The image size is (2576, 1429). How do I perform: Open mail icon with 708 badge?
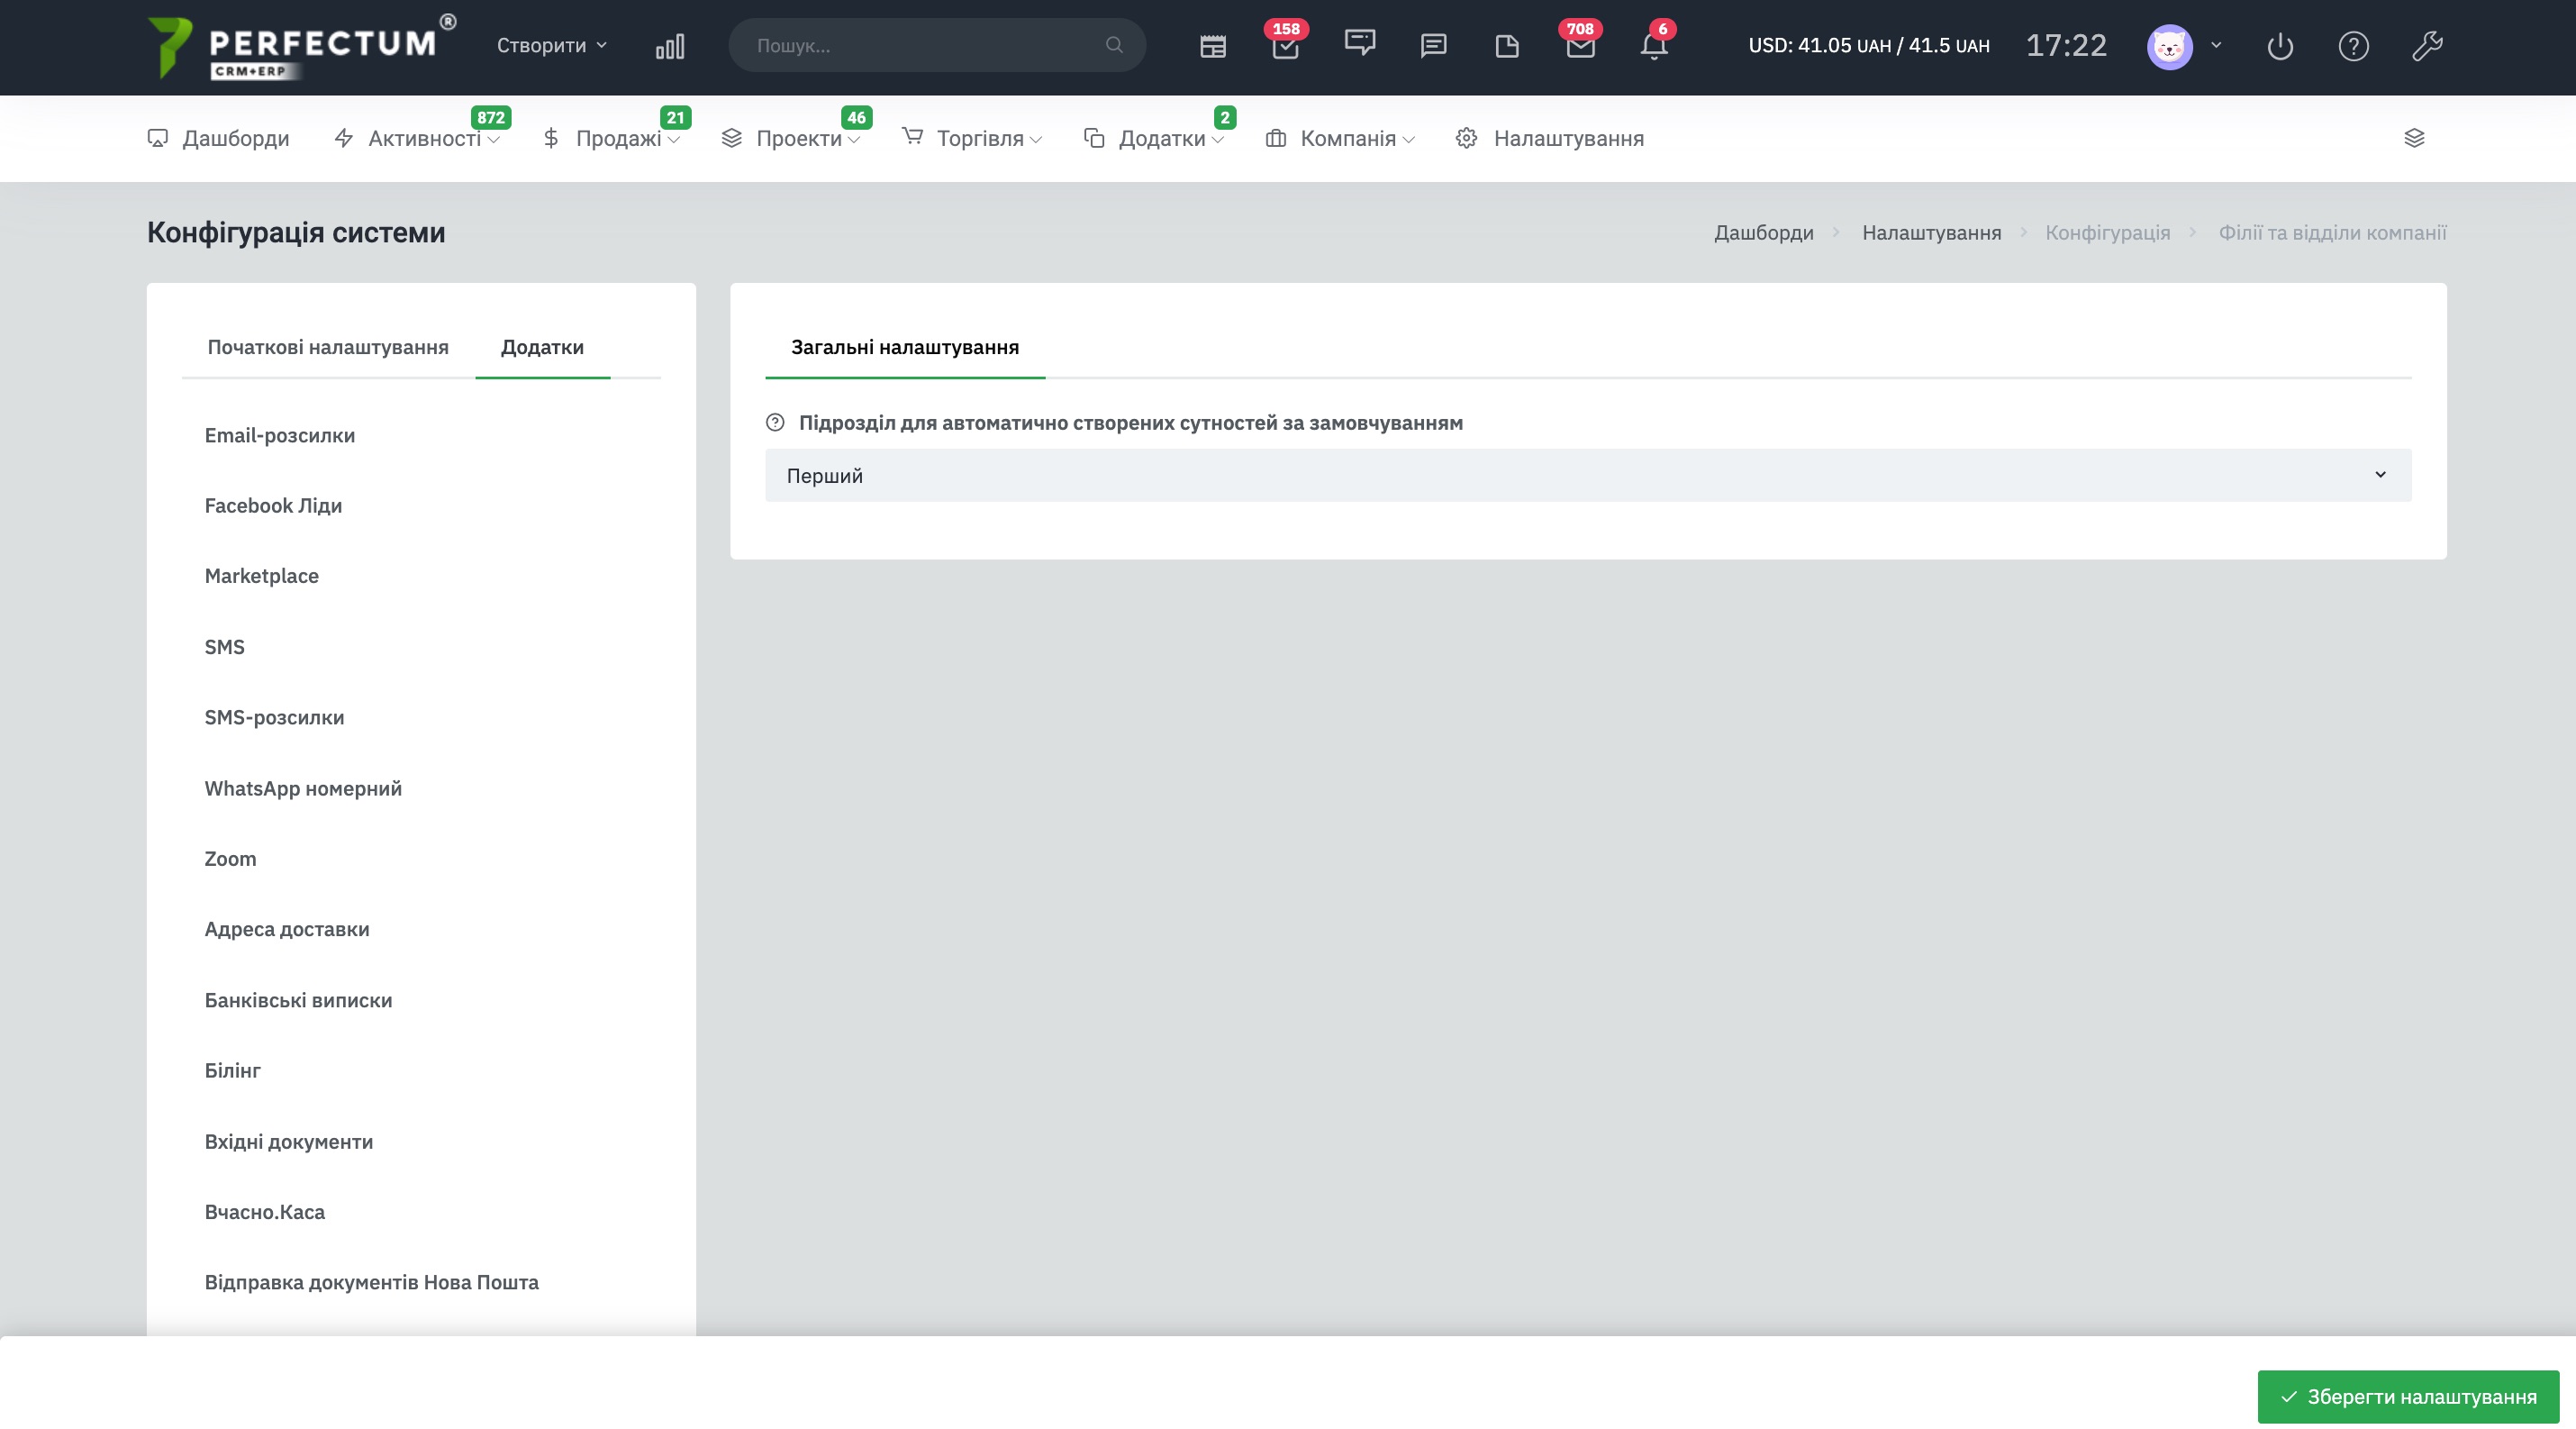(1580, 46)
